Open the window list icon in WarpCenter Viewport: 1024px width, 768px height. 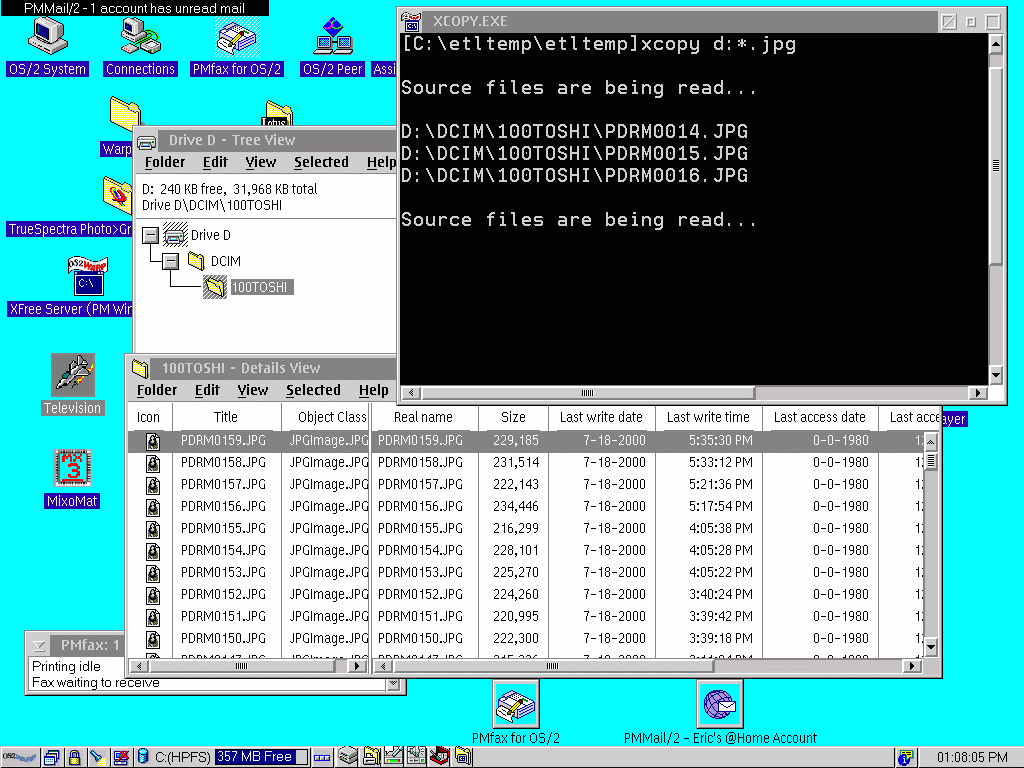pyautogui.click(x=52, y=758)
